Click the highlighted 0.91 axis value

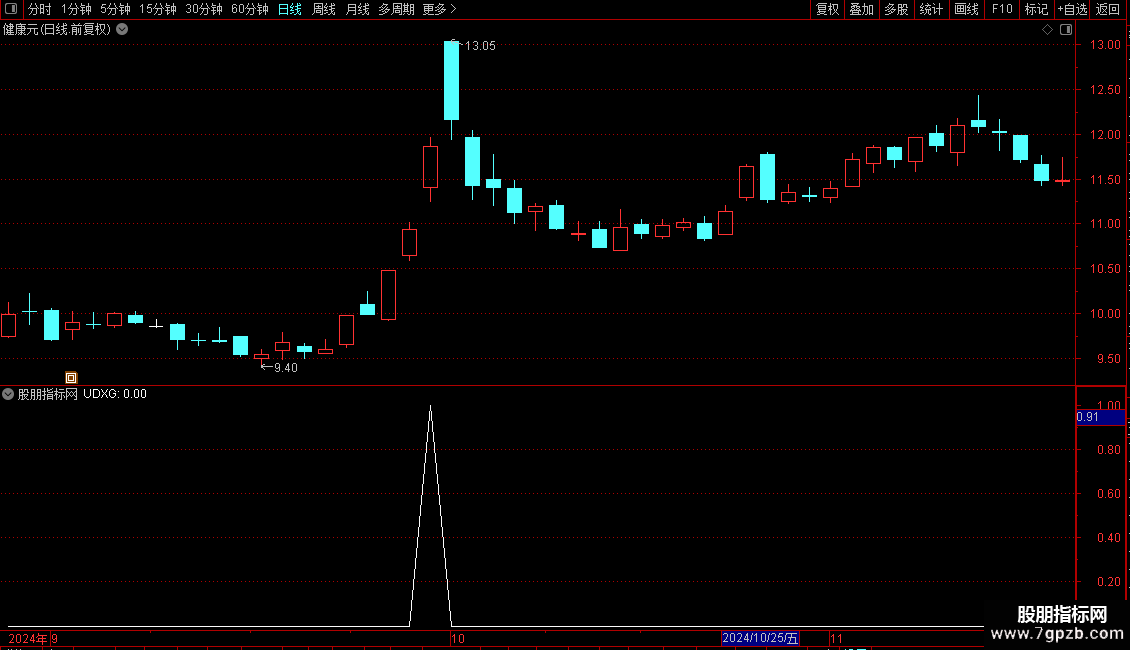pyautogui.click(x=1100, y=417)
